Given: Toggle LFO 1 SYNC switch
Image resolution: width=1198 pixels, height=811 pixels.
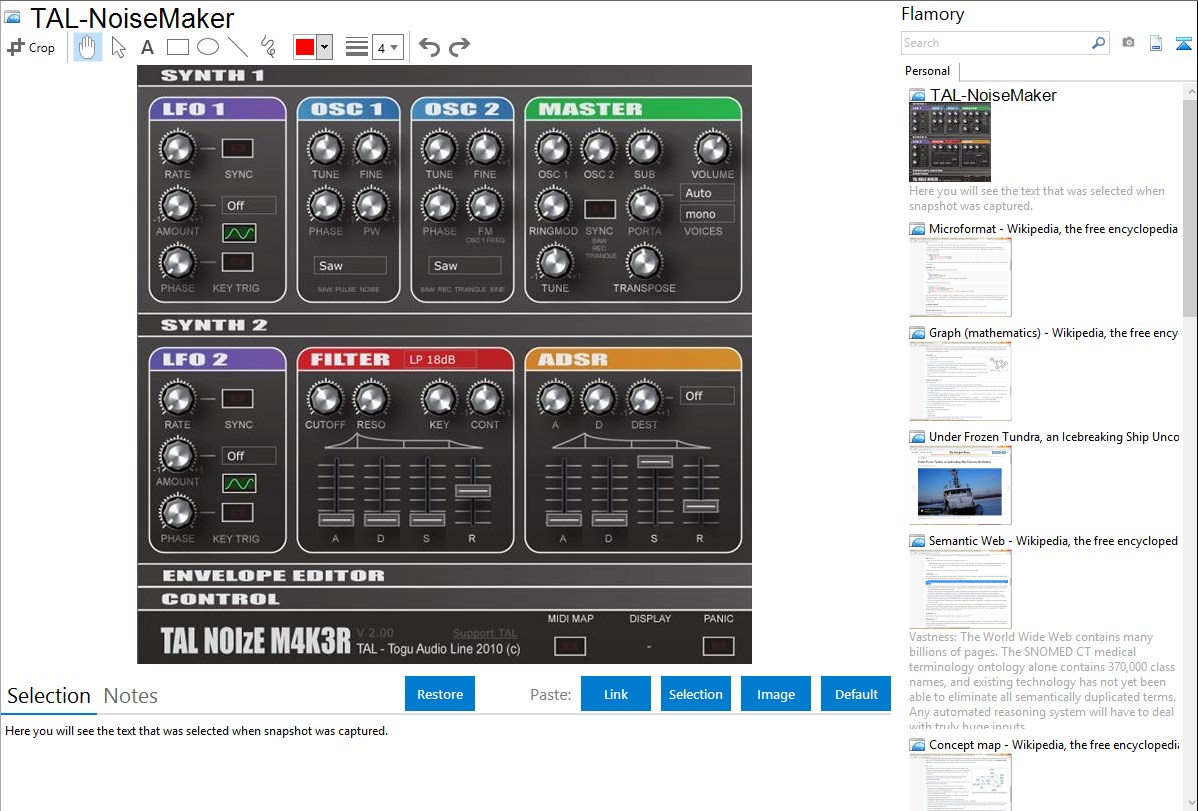Looking at the screenshot, I should pyautogui.click(x=237, y=149).
